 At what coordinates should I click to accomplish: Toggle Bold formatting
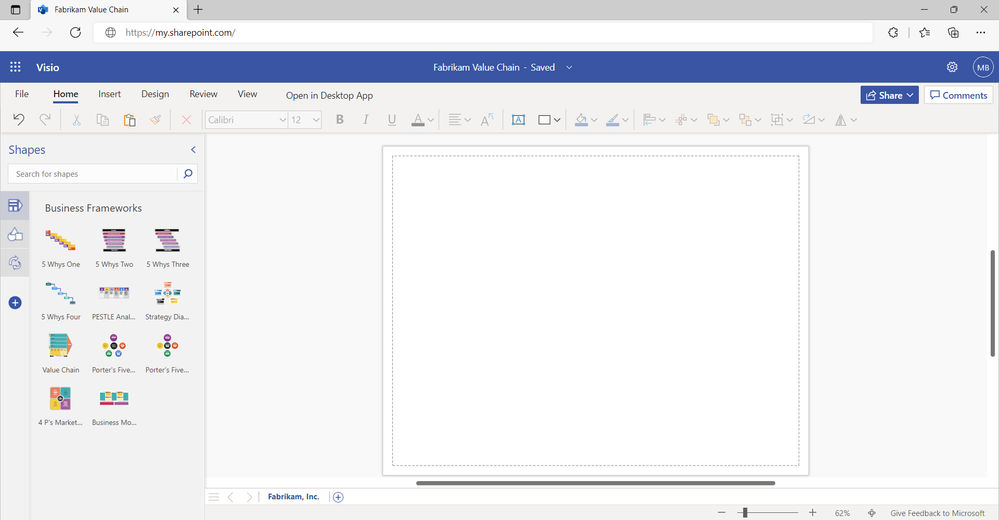[340, 120]
